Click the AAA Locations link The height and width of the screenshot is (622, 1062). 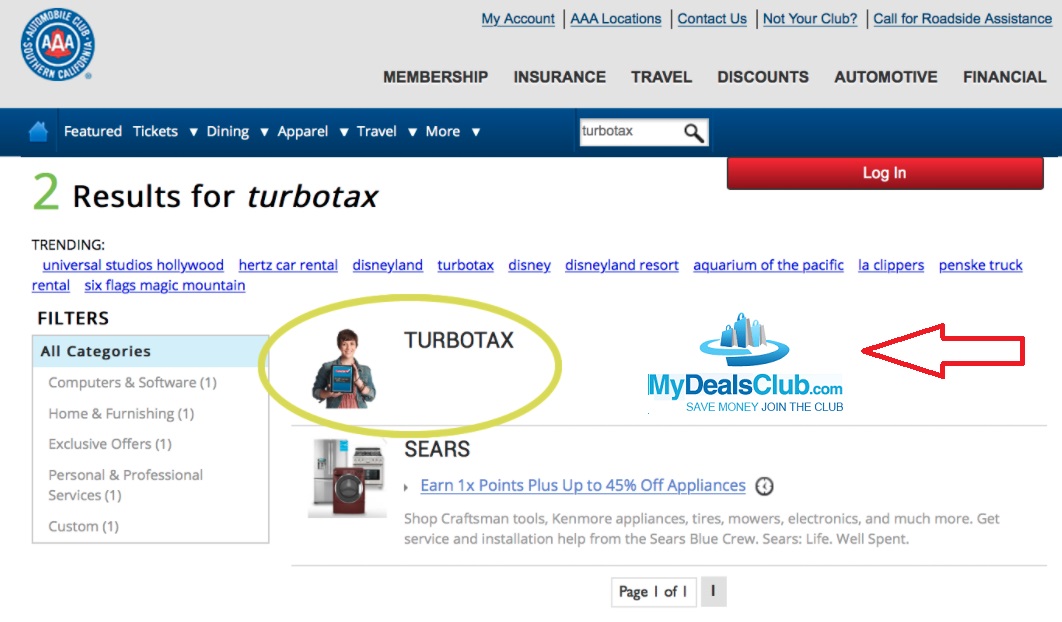616,19
